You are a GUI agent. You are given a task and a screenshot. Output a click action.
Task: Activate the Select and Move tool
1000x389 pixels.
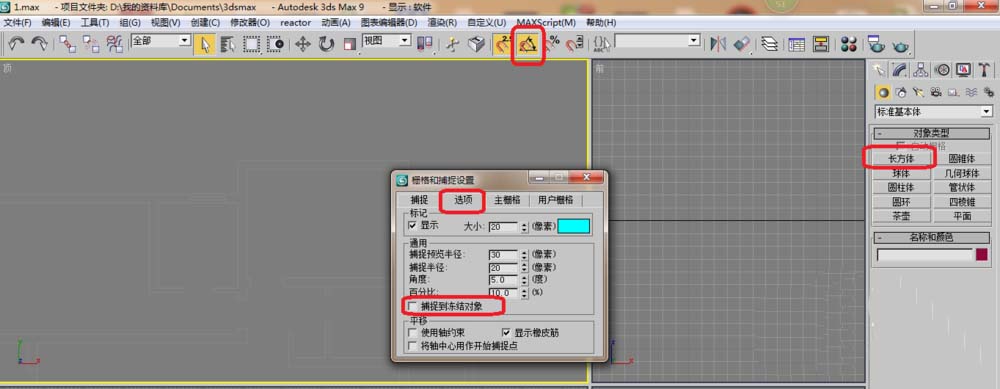point(302,44)
